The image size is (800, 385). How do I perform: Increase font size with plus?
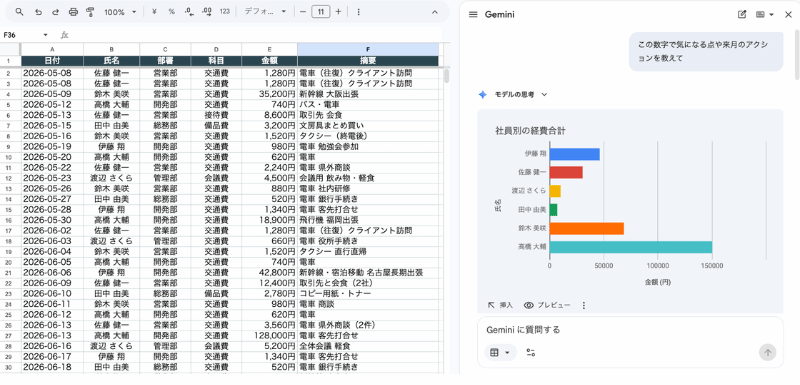[x=338, y=12]
